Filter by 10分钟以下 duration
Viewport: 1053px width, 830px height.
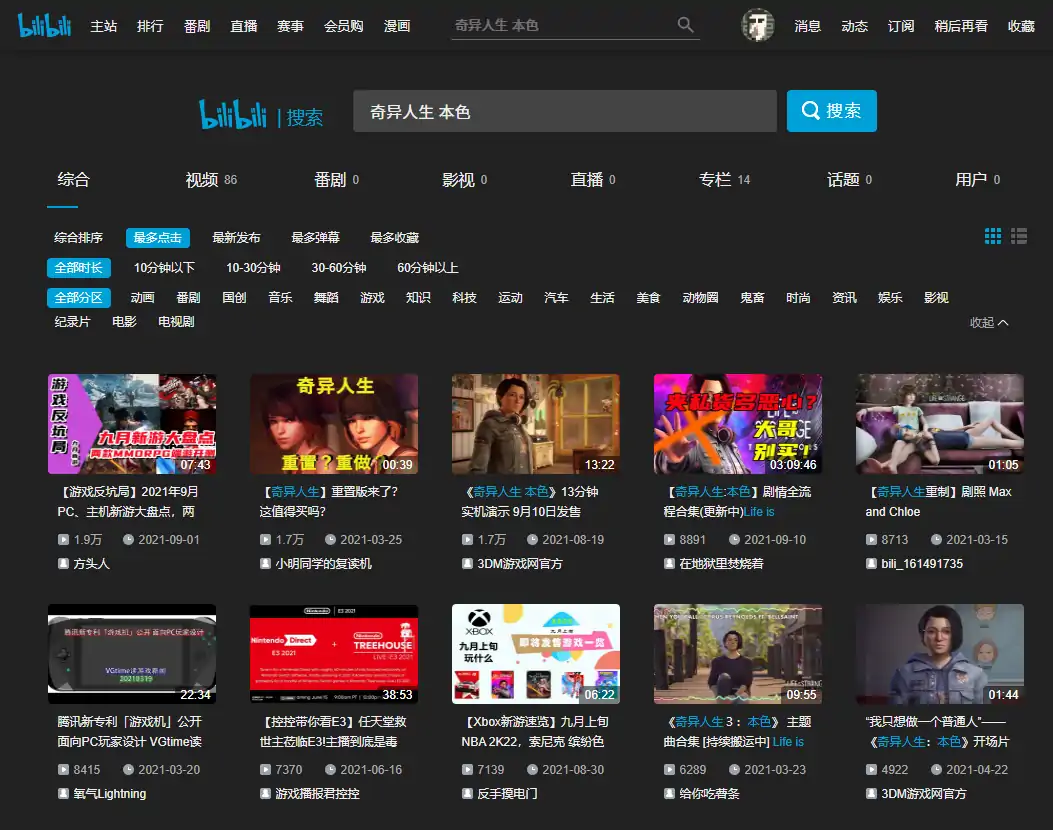(x=165, y=268)
